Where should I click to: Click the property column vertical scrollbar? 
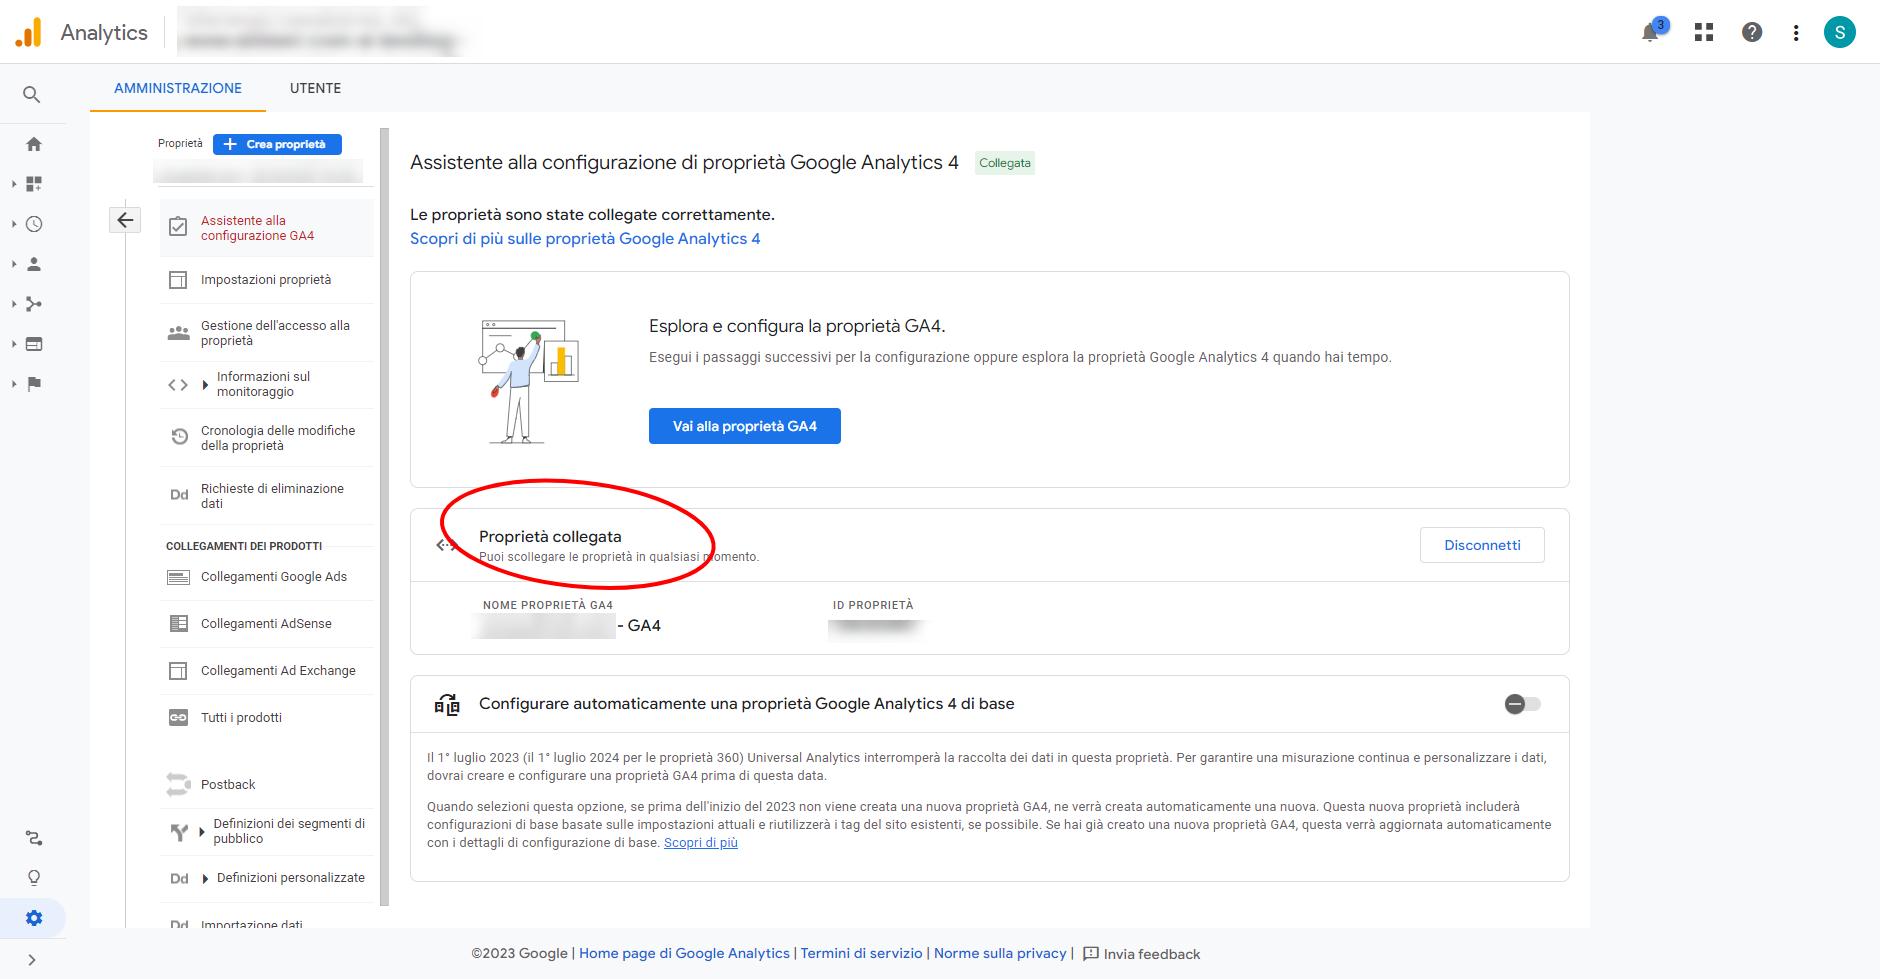click(x=384, y=500)
